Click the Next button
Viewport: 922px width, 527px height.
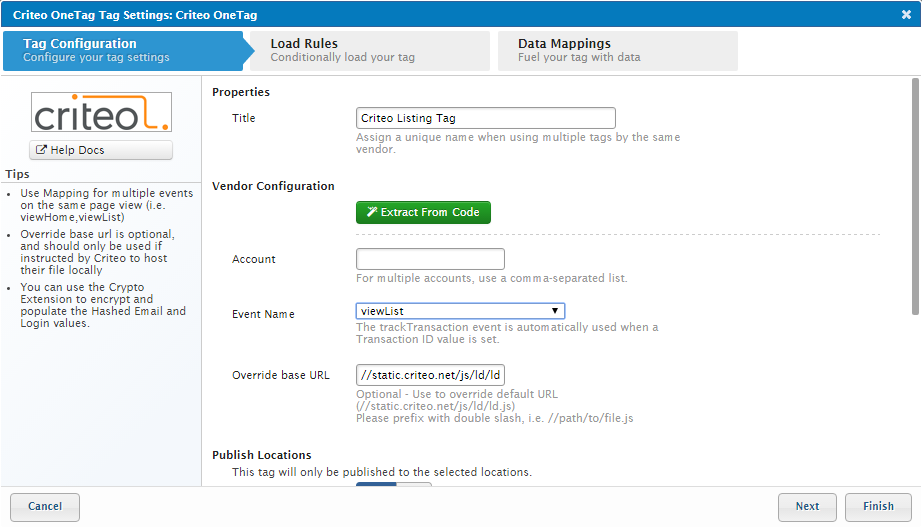pyautogui.click(x=807, y=506)
